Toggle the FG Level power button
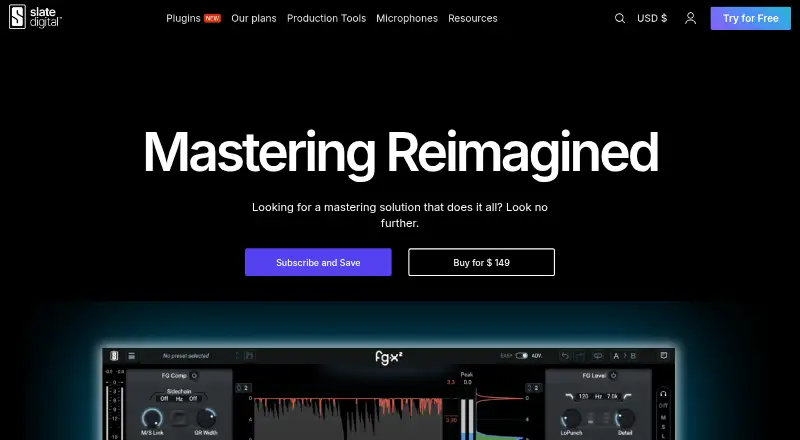This screenshot has width=800, height=440. click(613, 375)
